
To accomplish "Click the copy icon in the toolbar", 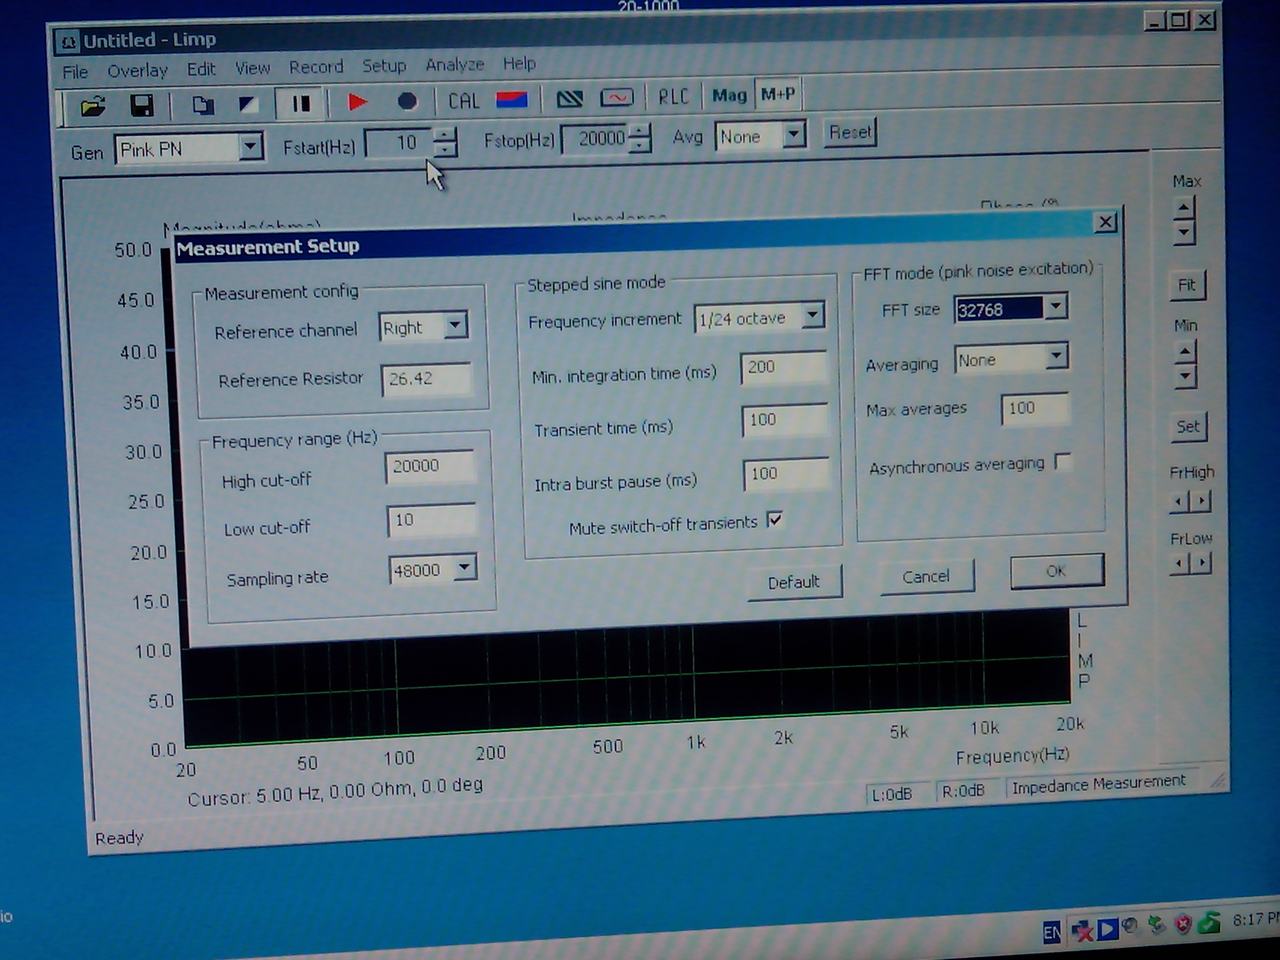I will click(202, 104).
